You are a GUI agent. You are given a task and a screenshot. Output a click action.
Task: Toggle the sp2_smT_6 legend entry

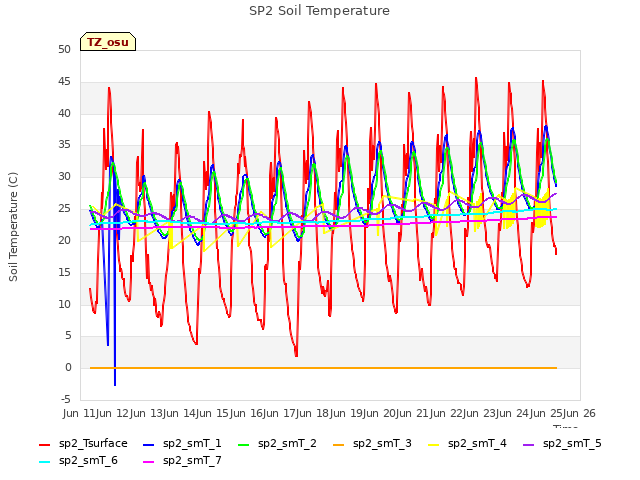pyautogui.click(x=78, y=461)
